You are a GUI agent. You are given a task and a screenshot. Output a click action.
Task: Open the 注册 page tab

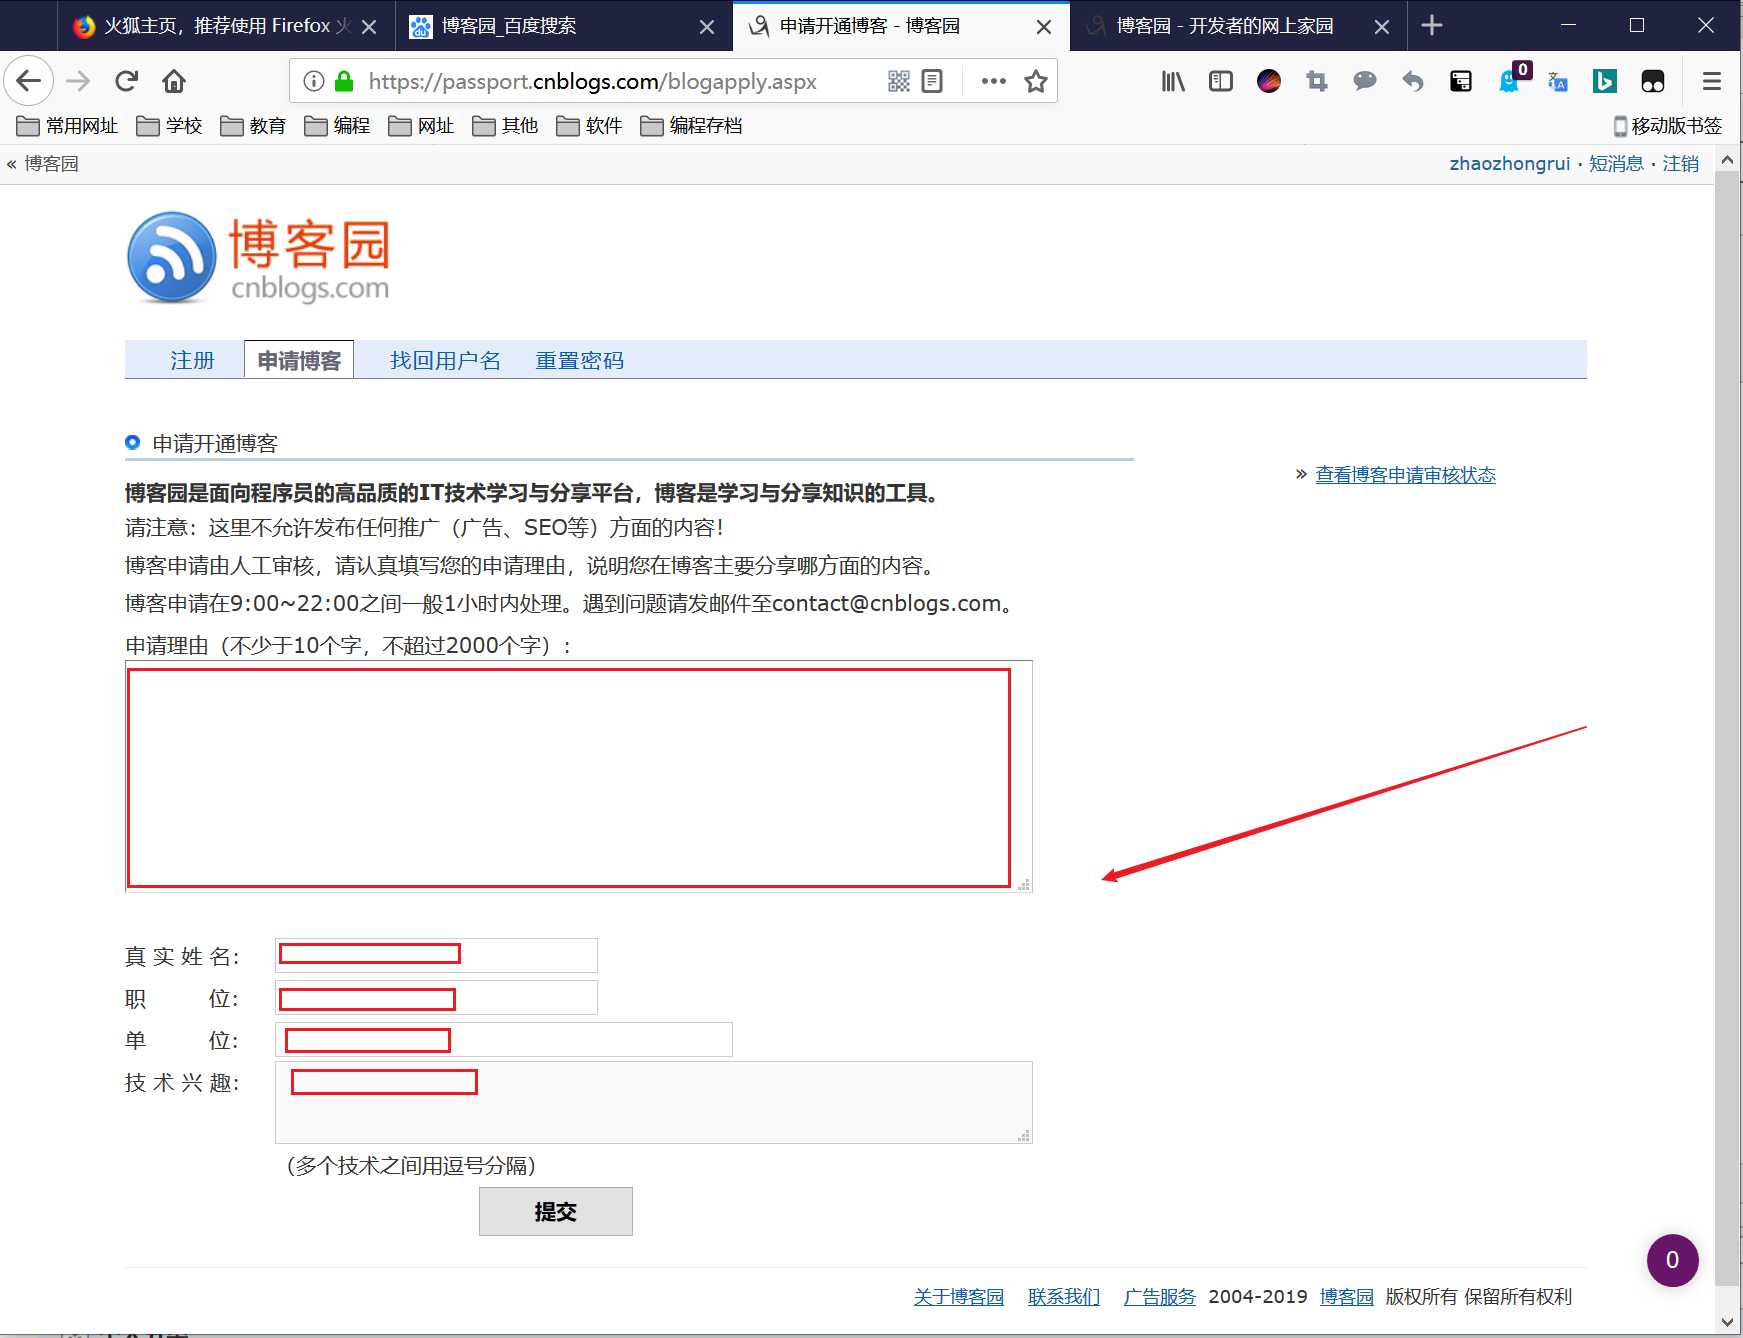coord(192,361)
